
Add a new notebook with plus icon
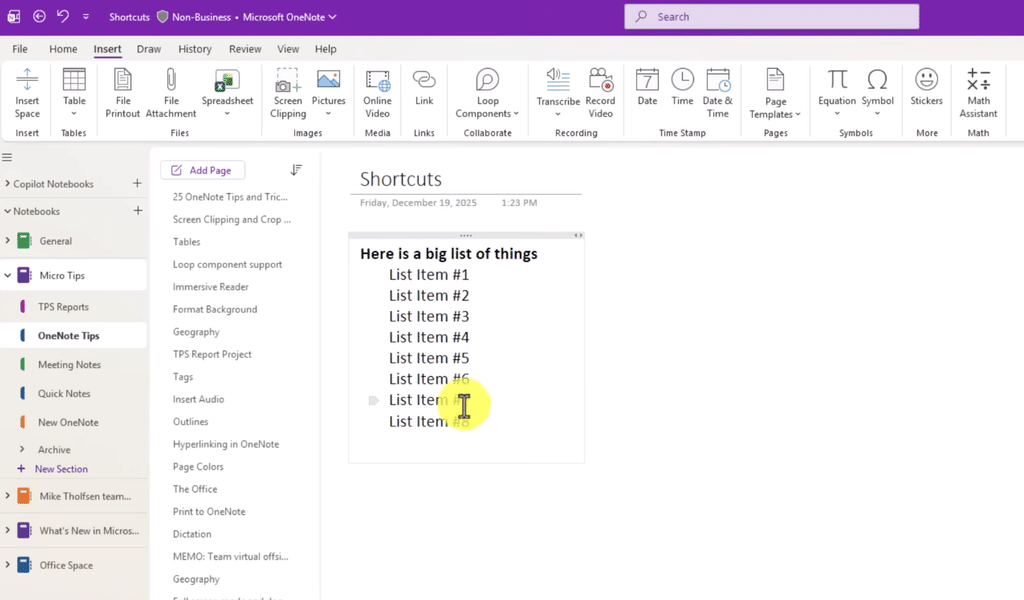point(138,211)
